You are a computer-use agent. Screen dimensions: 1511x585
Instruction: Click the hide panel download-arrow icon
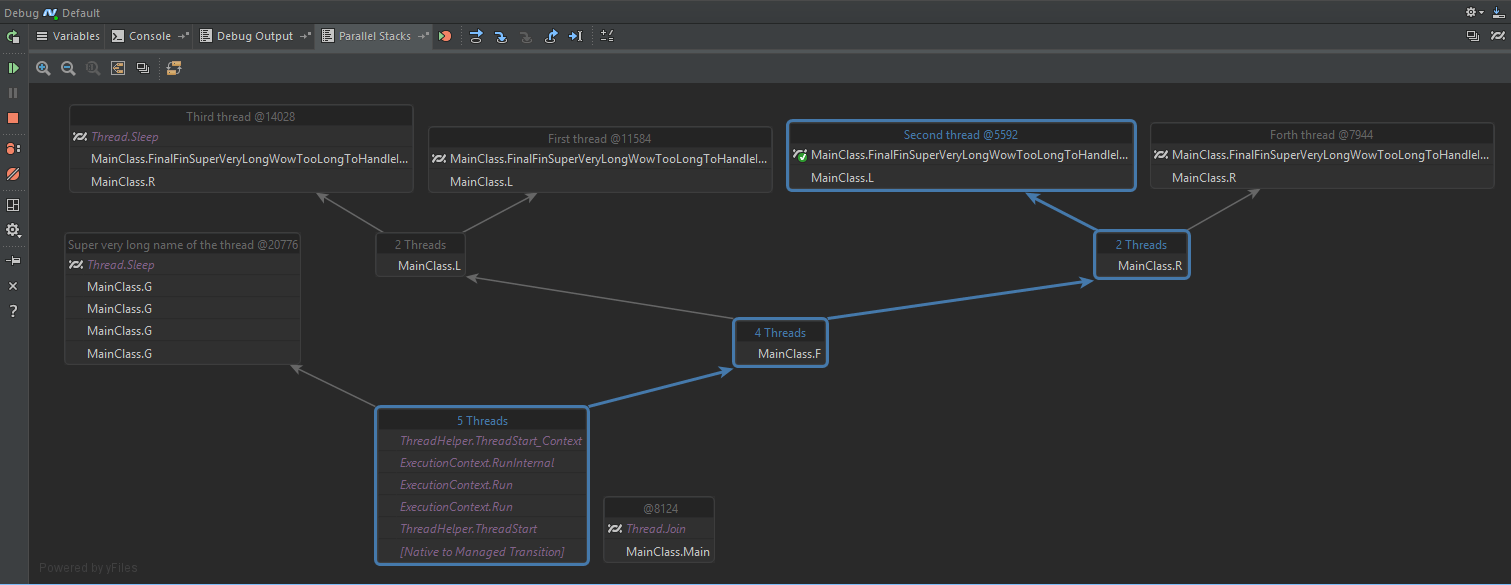click(x=1497, y=12)
